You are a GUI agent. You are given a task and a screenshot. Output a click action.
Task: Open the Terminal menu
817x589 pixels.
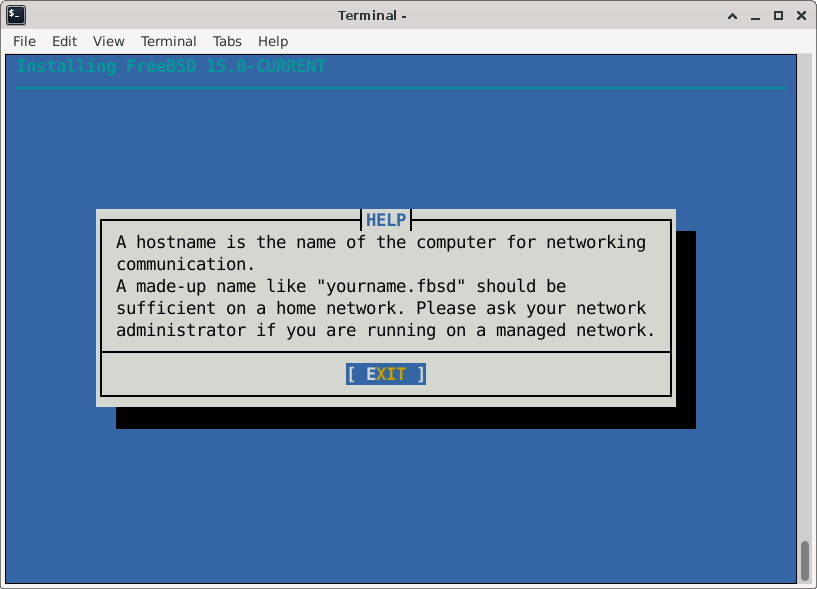pyautogui.click(x=168, y=41)
